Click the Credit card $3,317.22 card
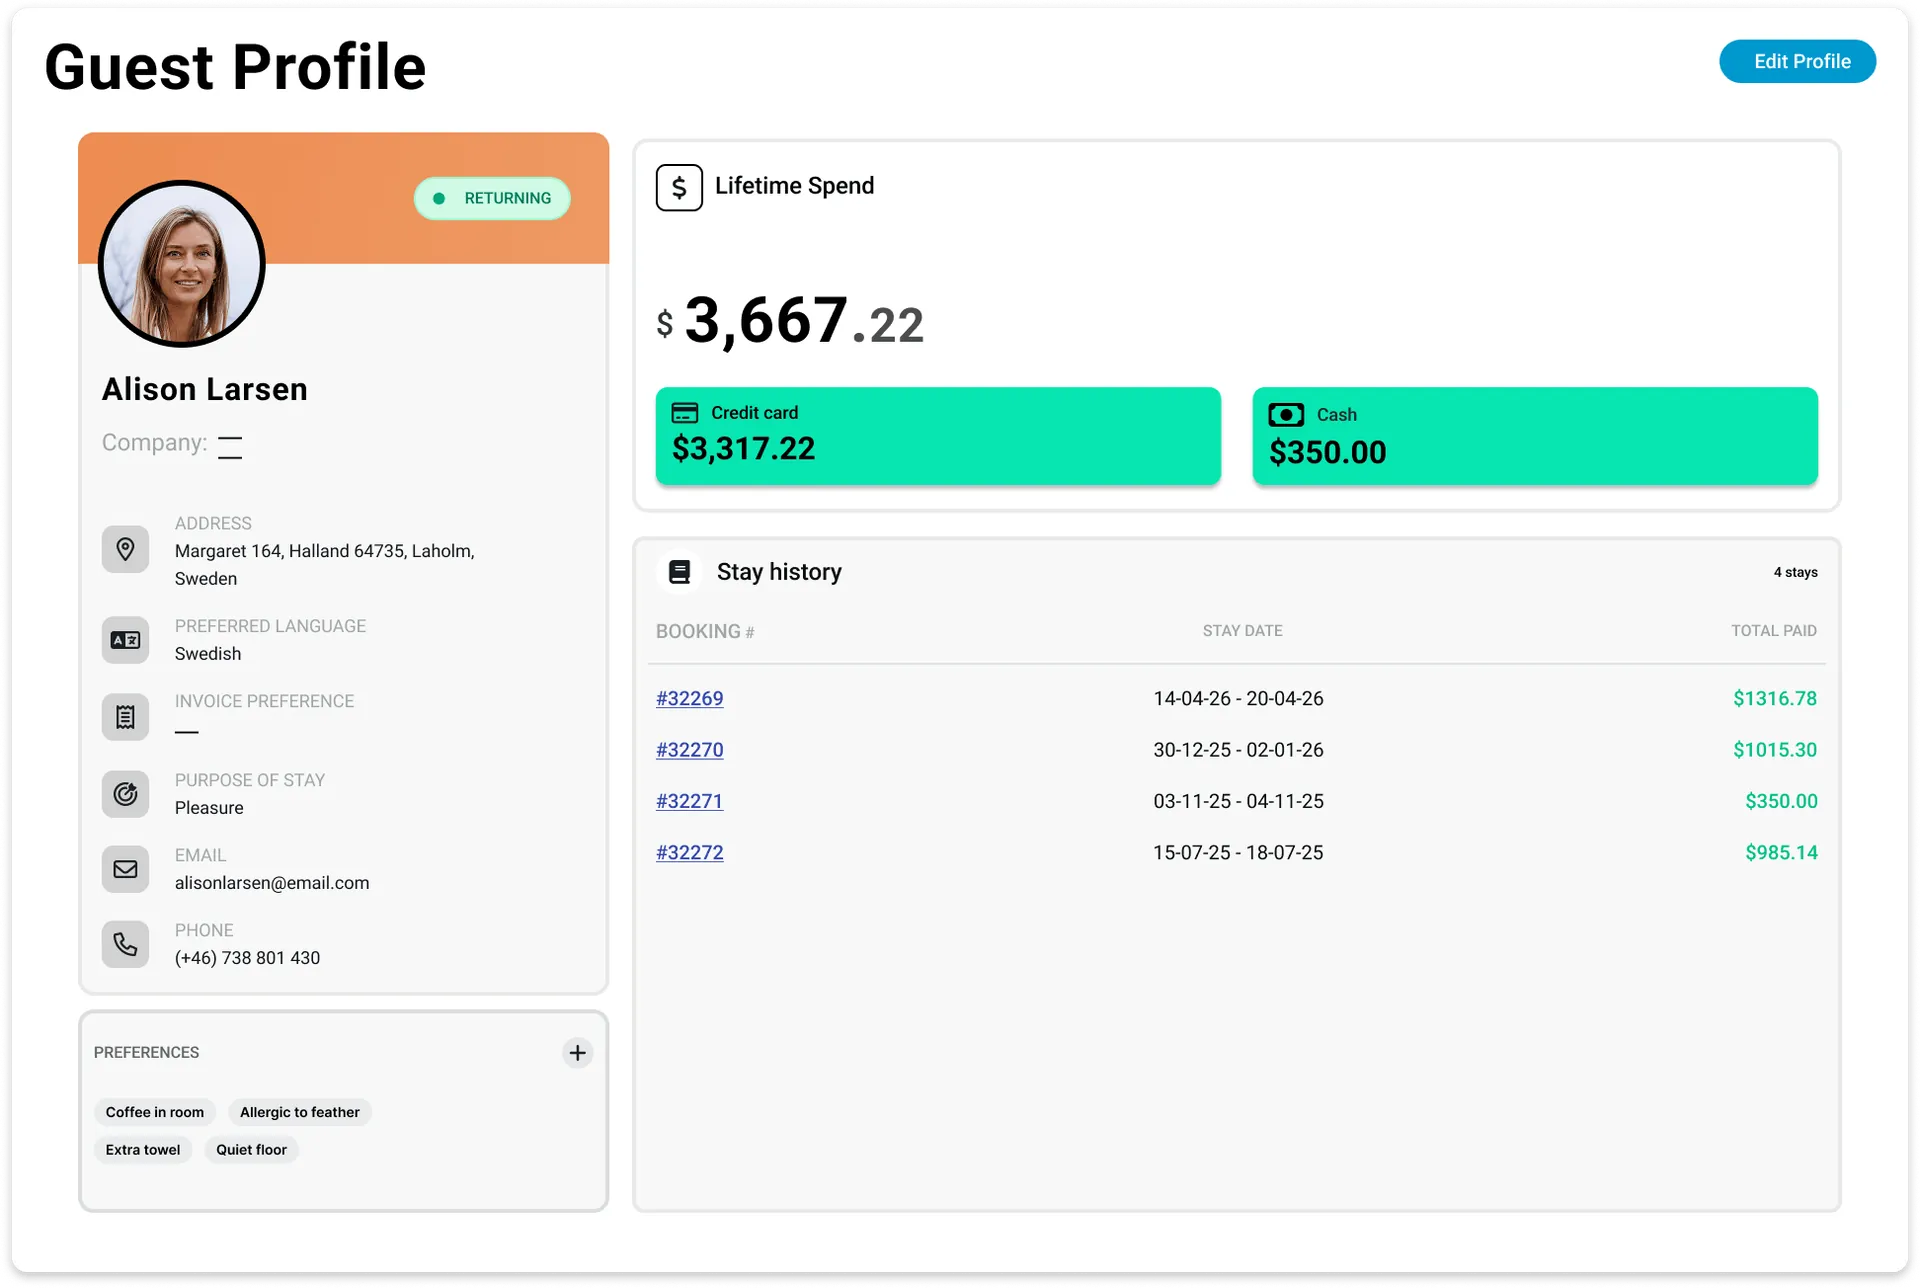This screenshot has width=1920, height=1288. point(938,436)
